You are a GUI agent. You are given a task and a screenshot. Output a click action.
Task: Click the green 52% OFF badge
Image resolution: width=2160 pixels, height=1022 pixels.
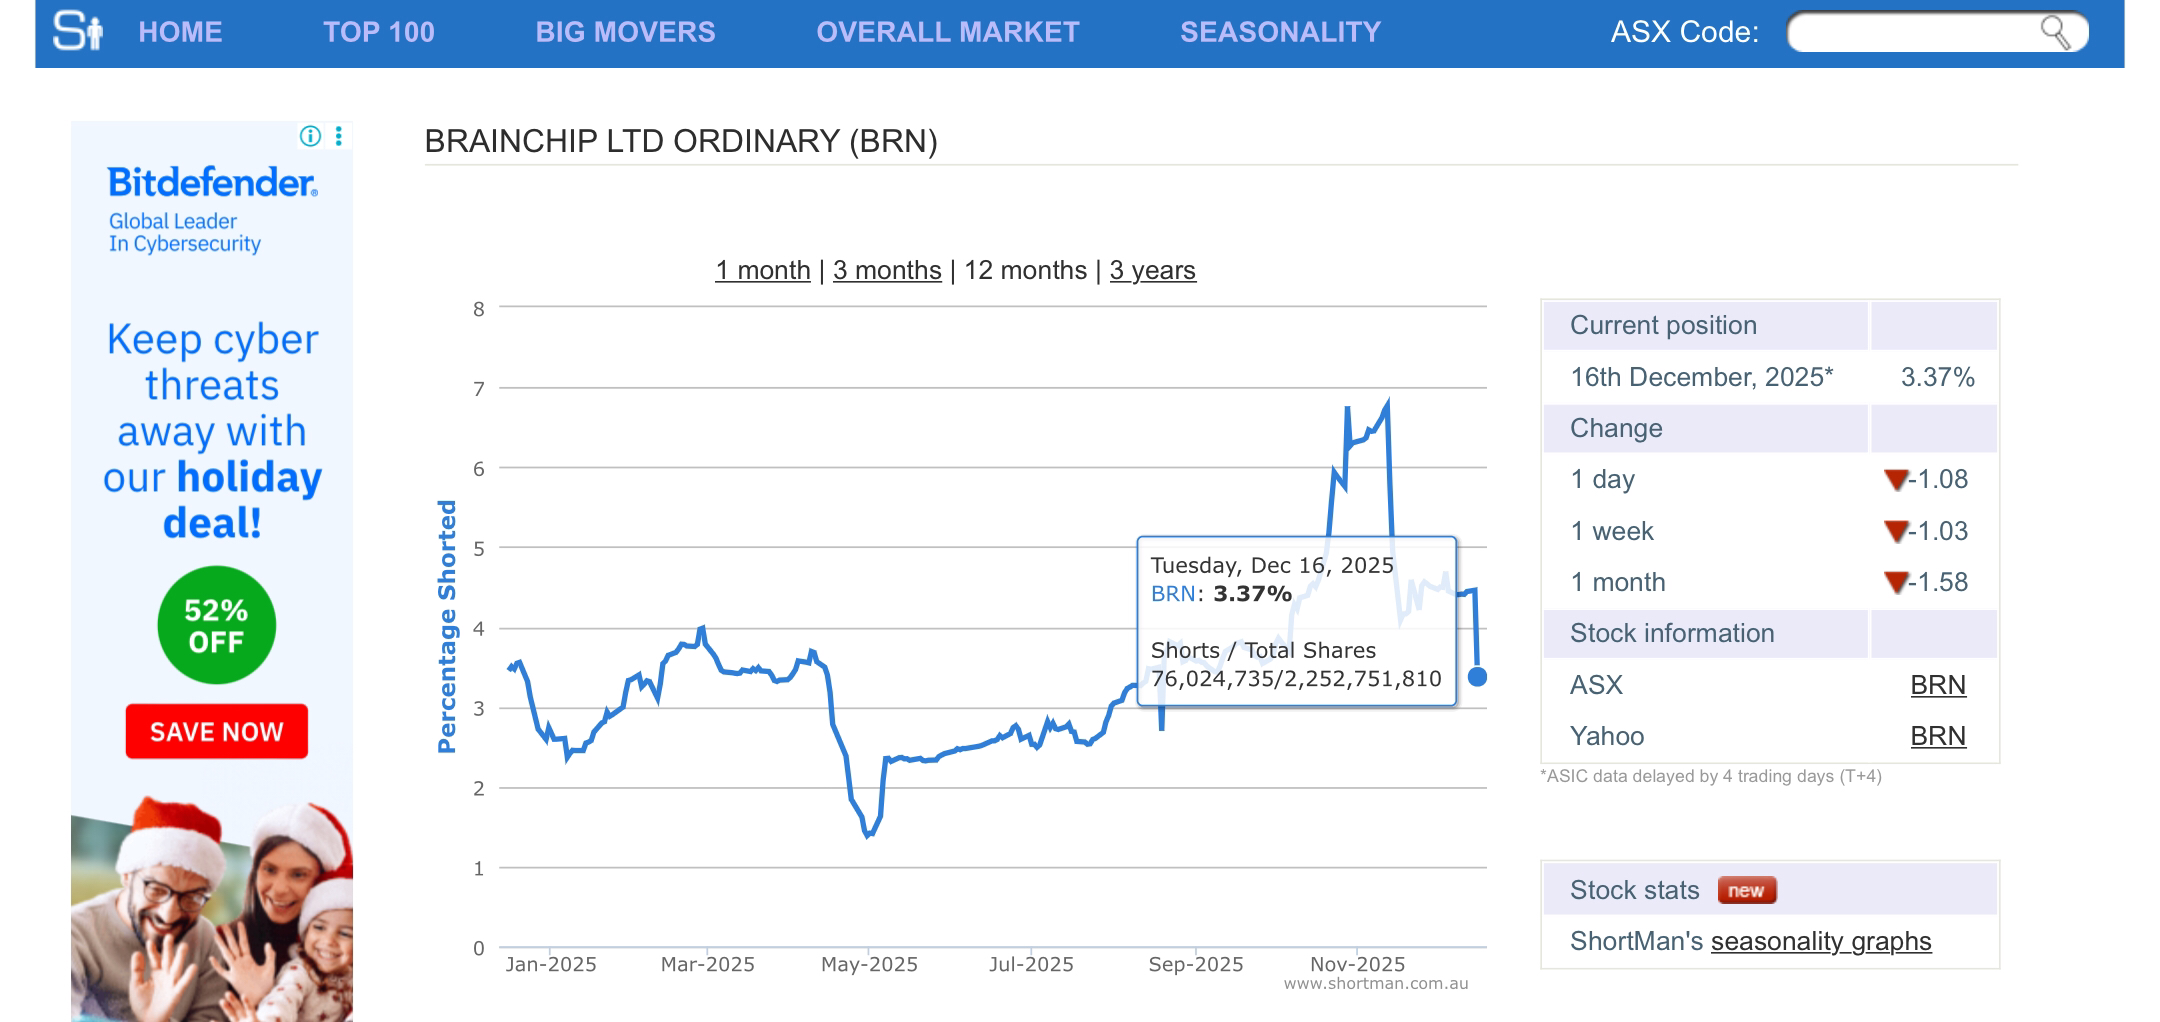click(216, 625)
